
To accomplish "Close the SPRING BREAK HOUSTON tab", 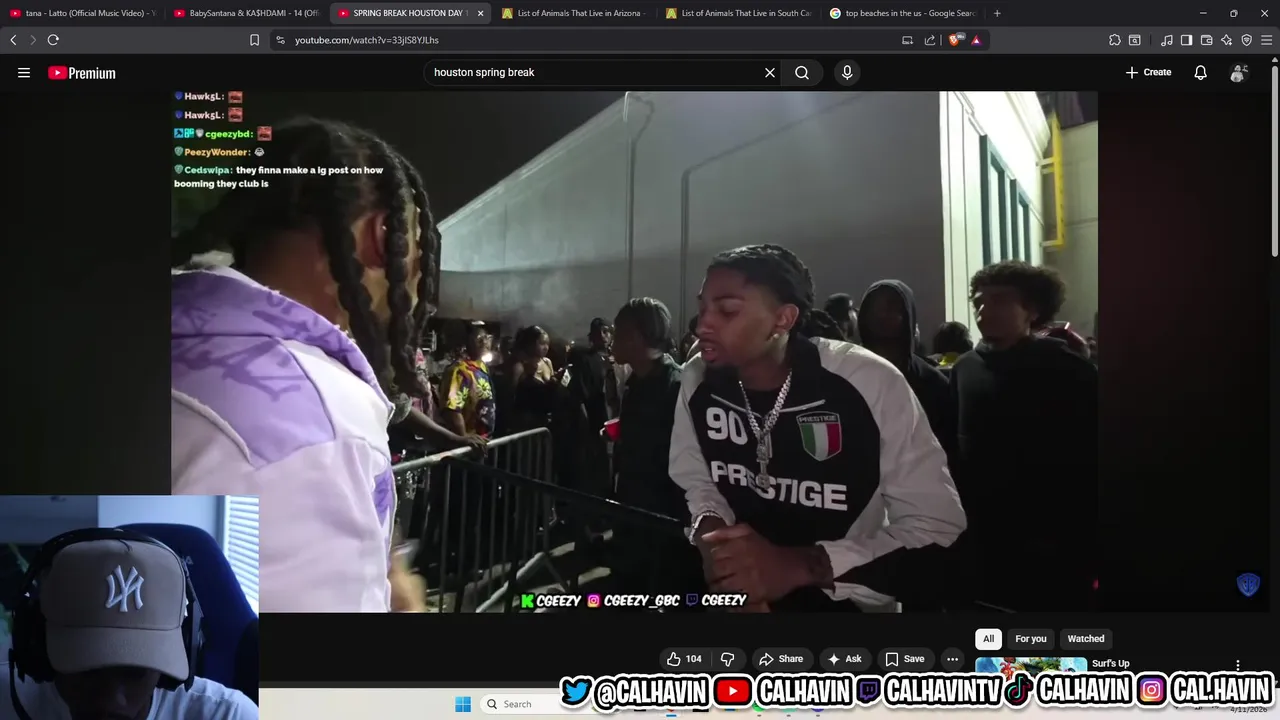I will pyautogui.click(x=480, y=13).
